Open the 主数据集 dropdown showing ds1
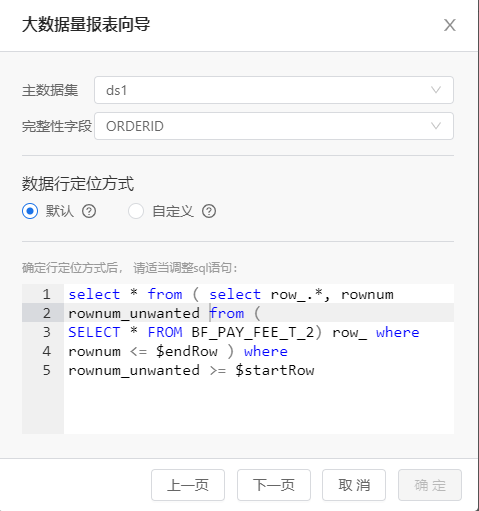 tap(274, 90)
